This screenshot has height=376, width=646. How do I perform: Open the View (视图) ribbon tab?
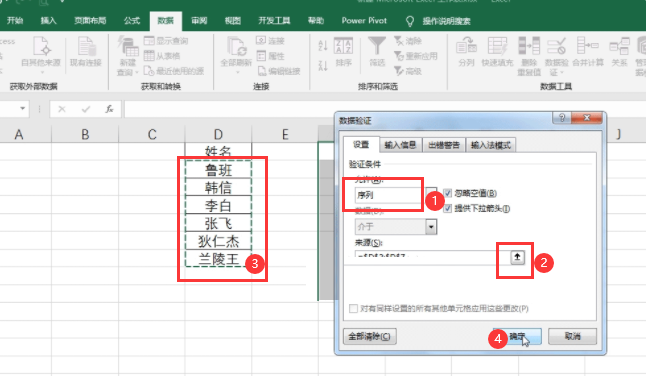(232, 21)
